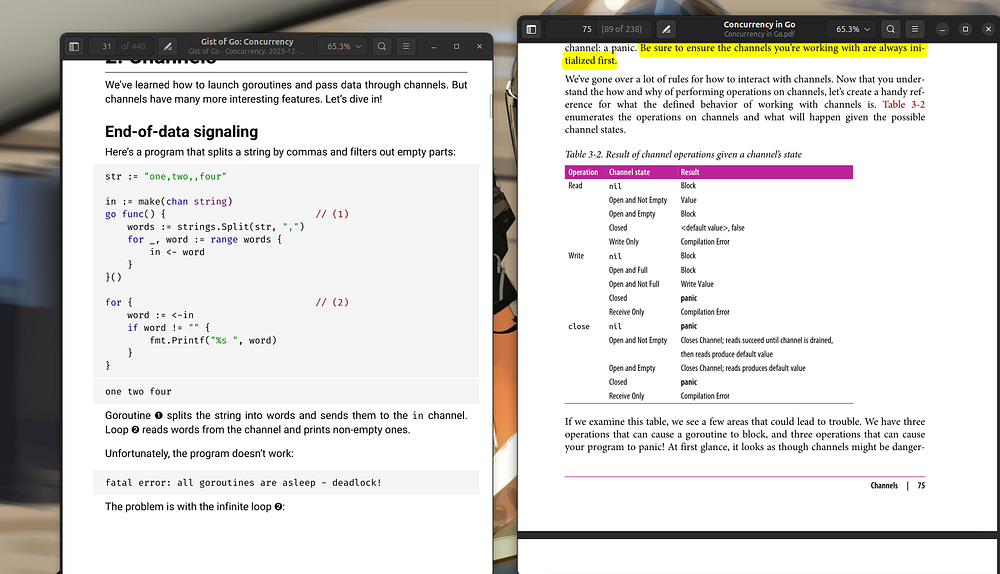Enable annotation pencil in Gist of Go window

point(168,47)
